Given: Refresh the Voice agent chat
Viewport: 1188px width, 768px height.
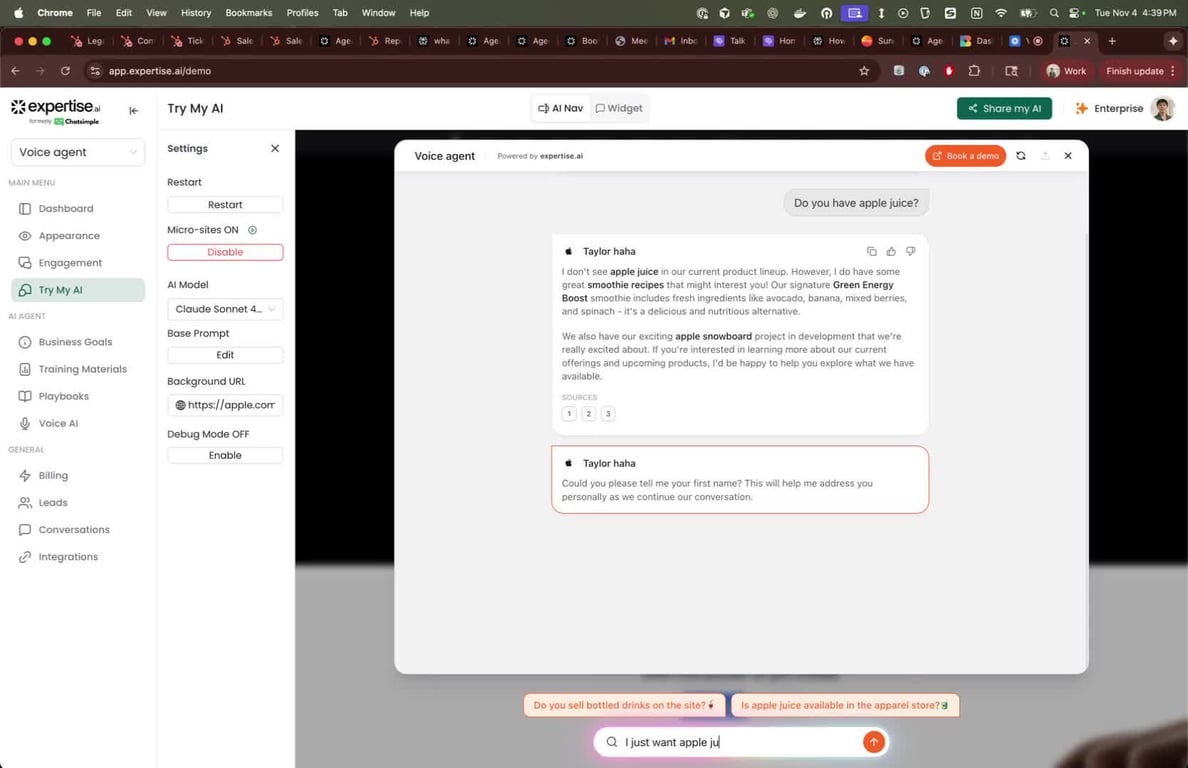Looking at the screenshot, I should [1021, 156].
